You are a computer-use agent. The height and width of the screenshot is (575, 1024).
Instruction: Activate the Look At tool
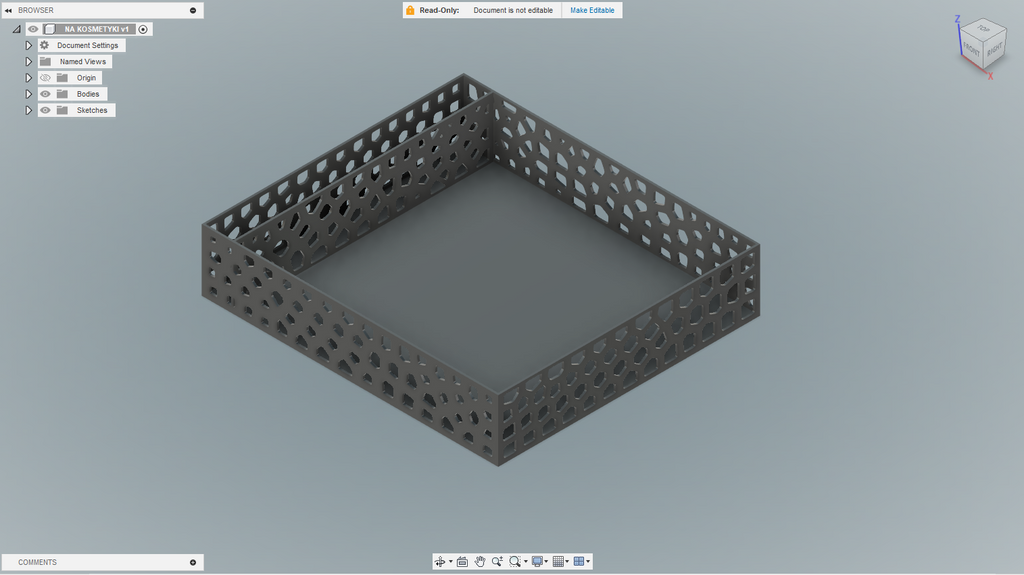tap(462, 561)
